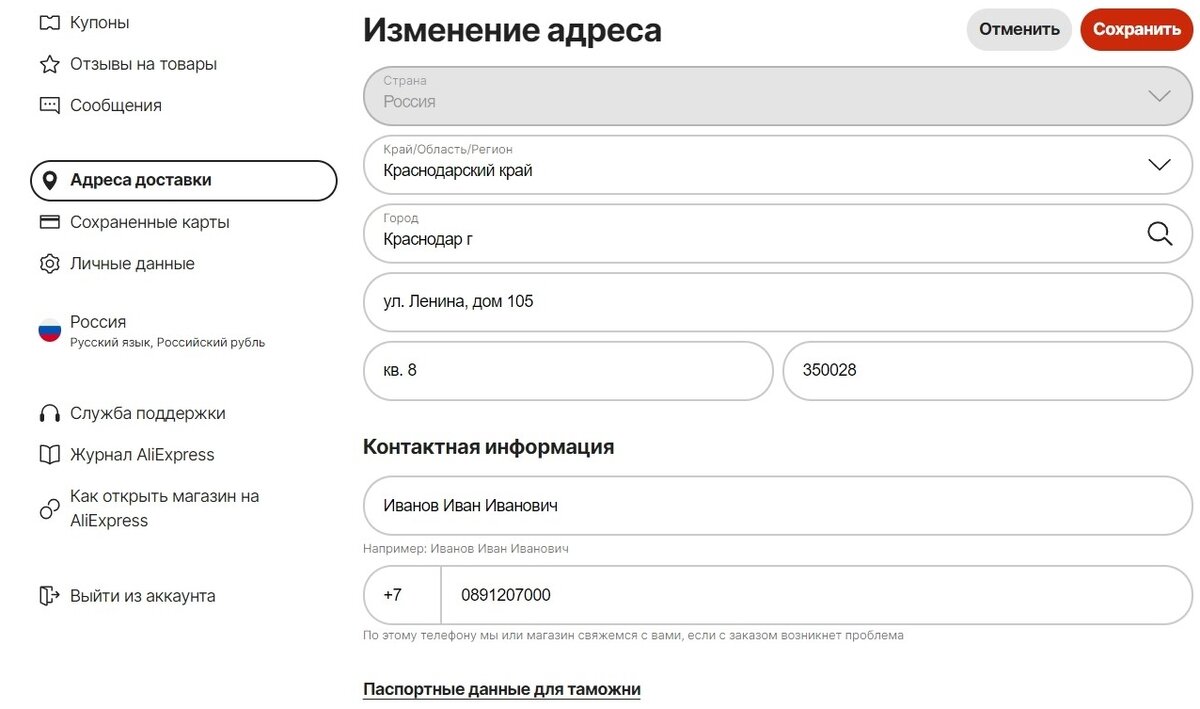
Task: Open the Паспортные данные для таможни link
Action: 501,689
